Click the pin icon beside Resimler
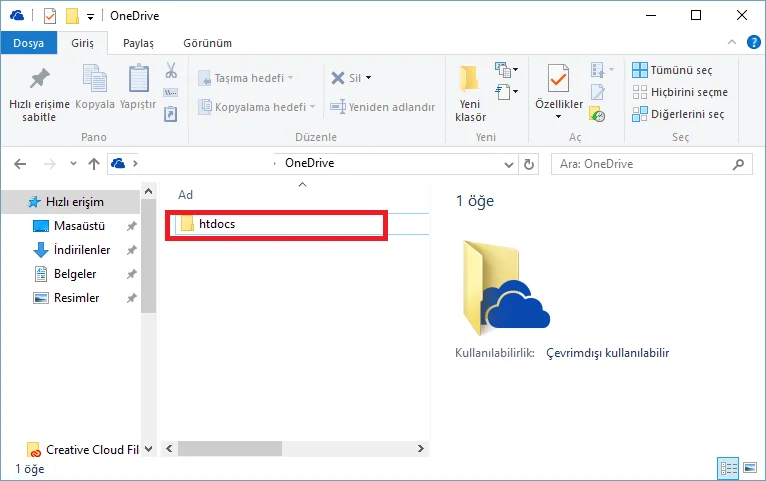This screenshot has width=766, height=481. coord(131,298)
